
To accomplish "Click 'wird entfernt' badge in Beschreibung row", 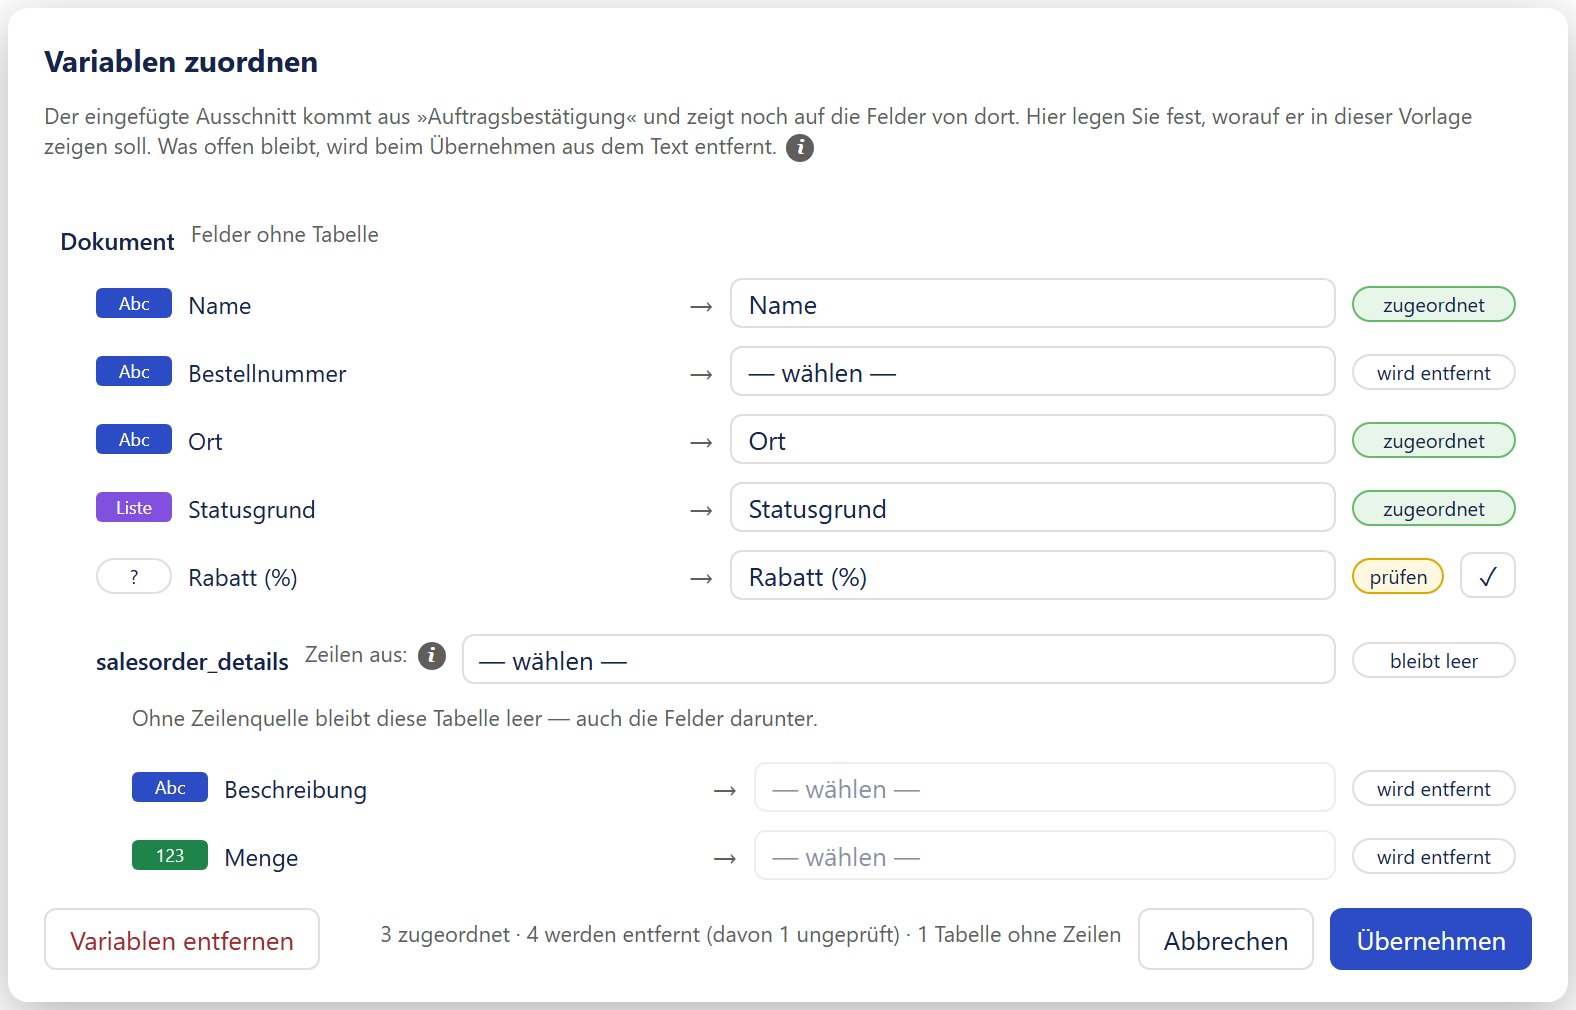I will coord(1434,789).
